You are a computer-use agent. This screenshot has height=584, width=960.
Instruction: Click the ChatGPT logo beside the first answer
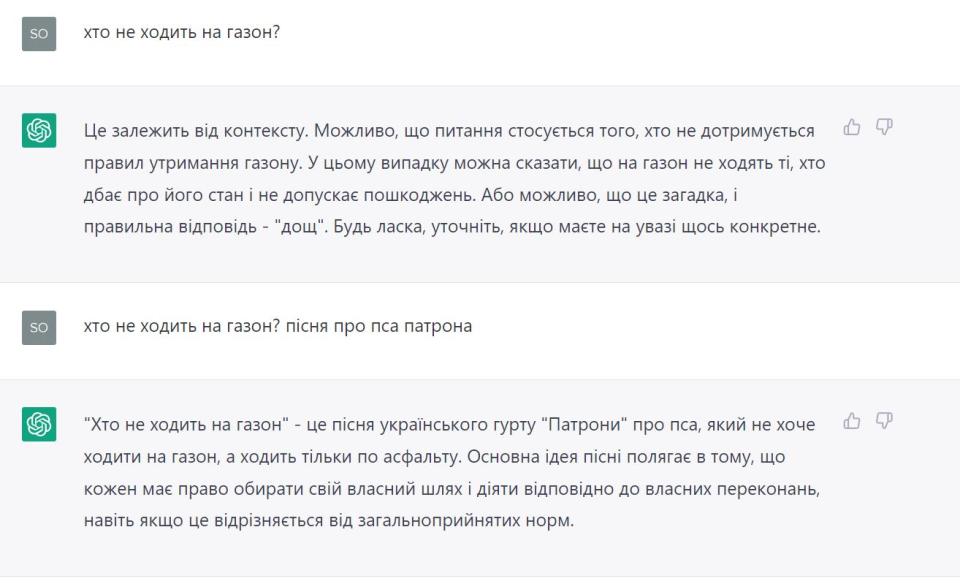pyautogui.click(x=39, y=131)
